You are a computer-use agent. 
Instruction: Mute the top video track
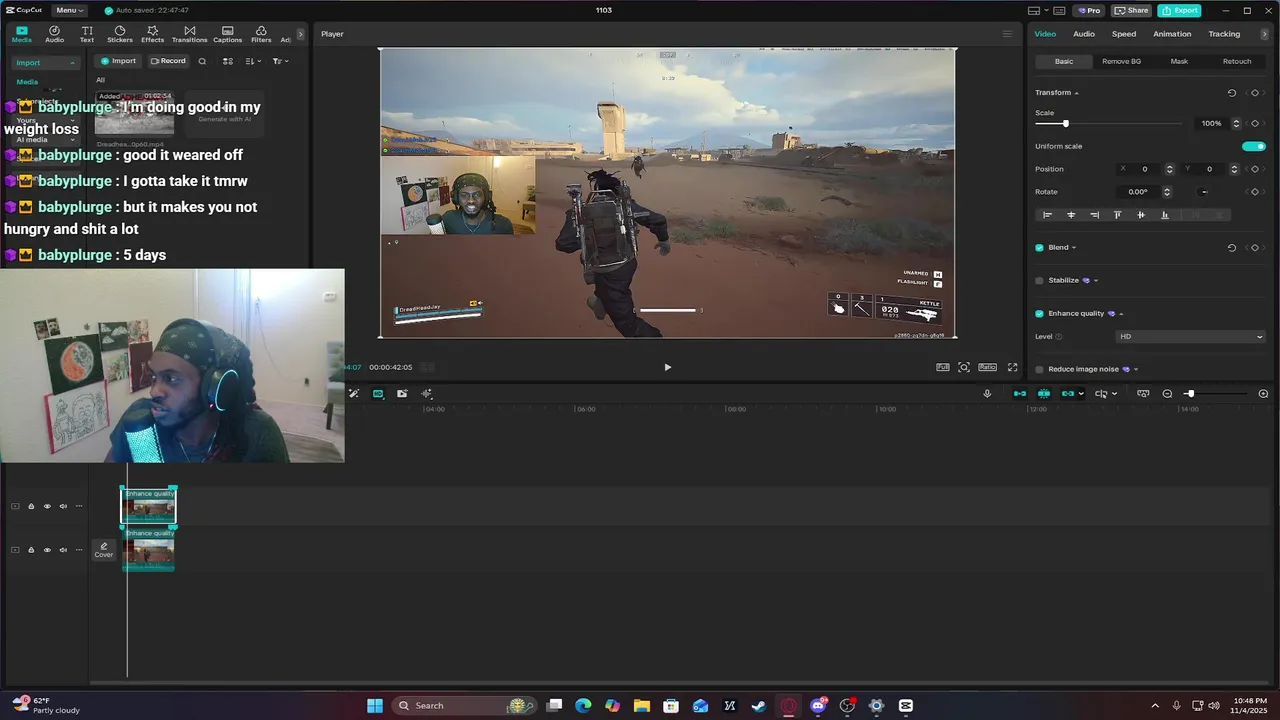click(x=63, y=507)
